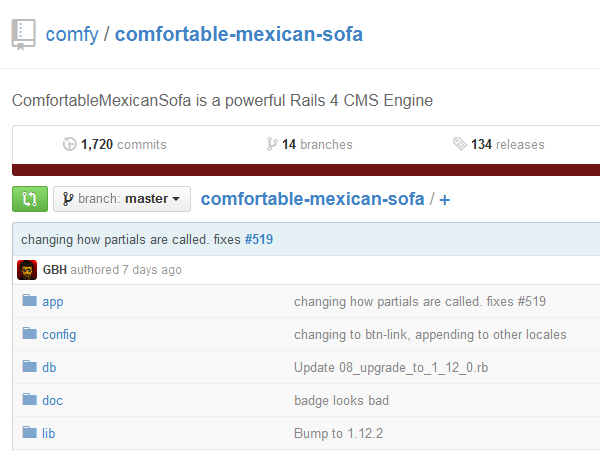Click the repository book icon
The height and width of the screenshot is (451, 600).
[x=24, y=34]
